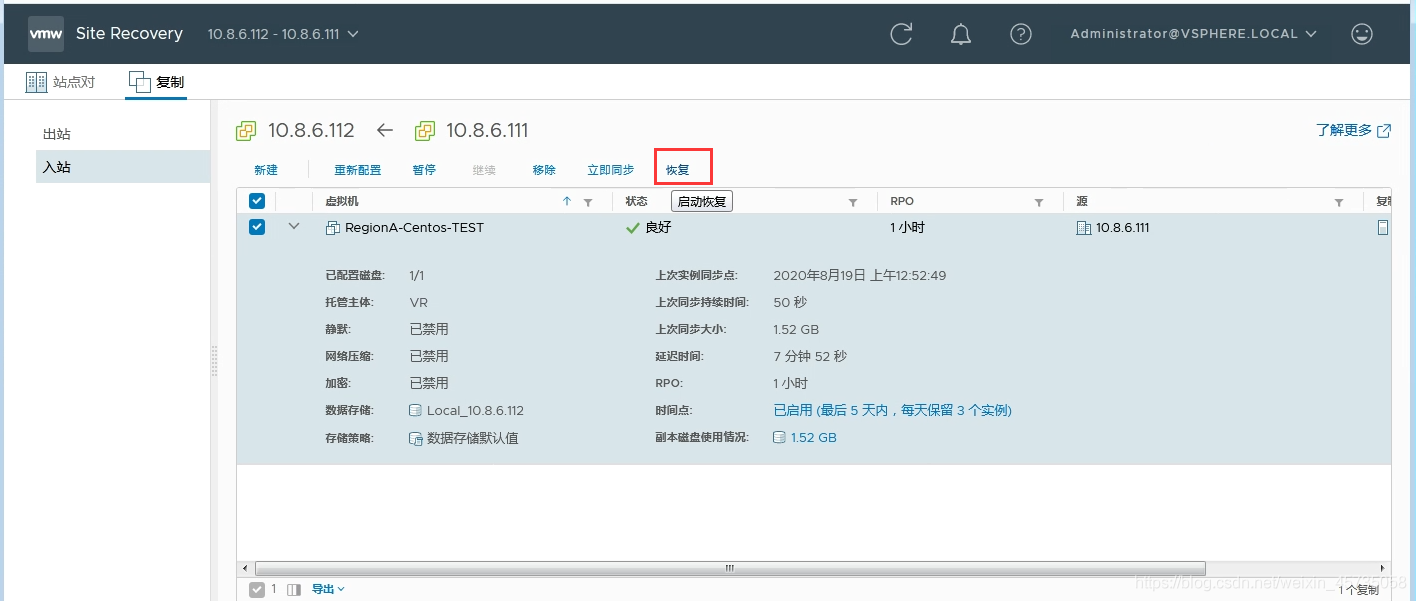Click the 暂停 button
Image resolution: width=1416 pixels, height=601 pixels.
point(424,170)
